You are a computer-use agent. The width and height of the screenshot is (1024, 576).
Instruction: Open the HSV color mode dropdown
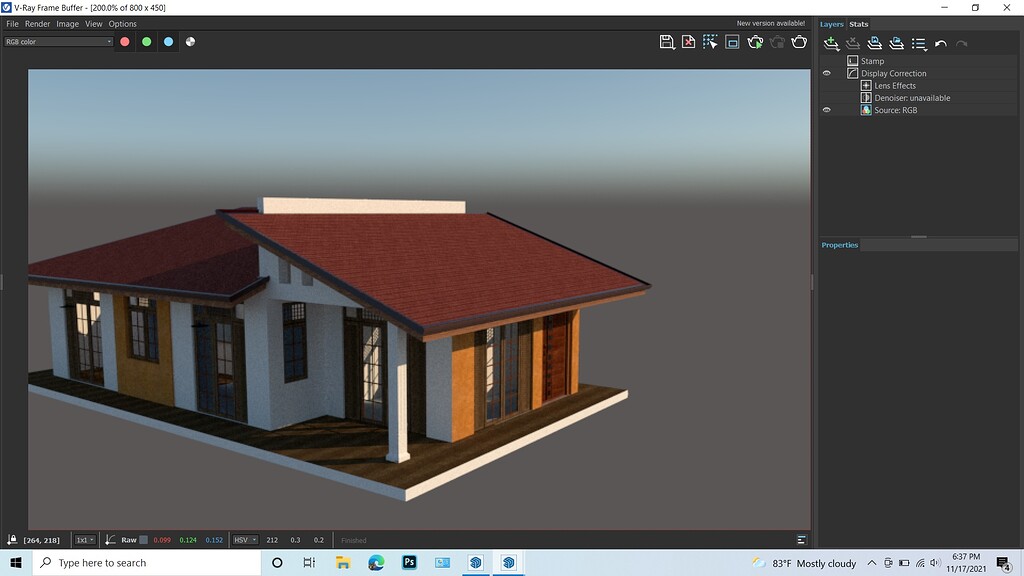tap(243, 539)
